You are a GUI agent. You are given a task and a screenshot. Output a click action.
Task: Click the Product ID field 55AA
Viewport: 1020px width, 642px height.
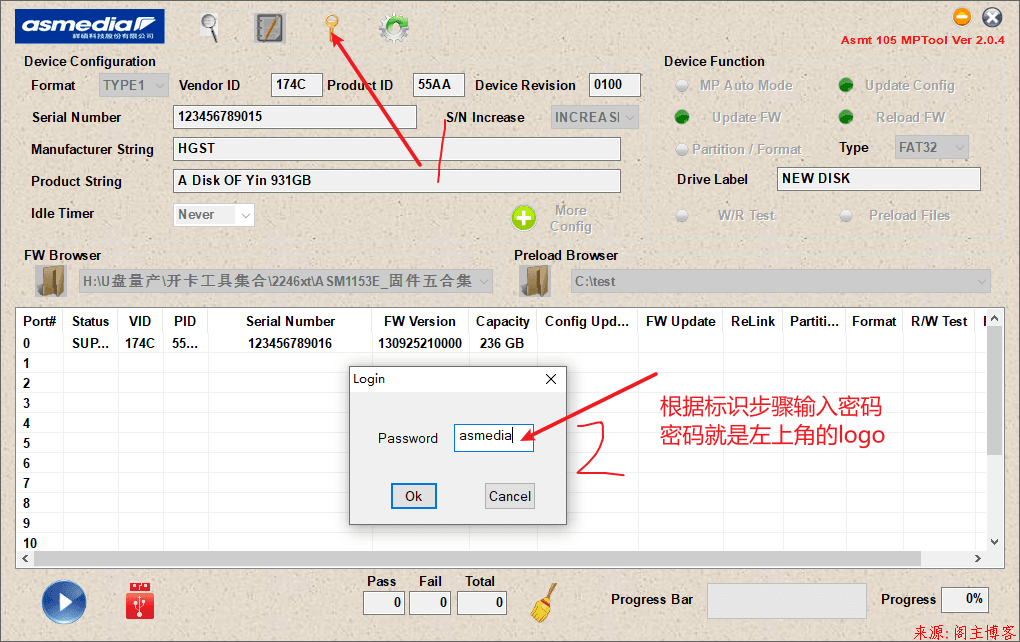tap(438, 85)
